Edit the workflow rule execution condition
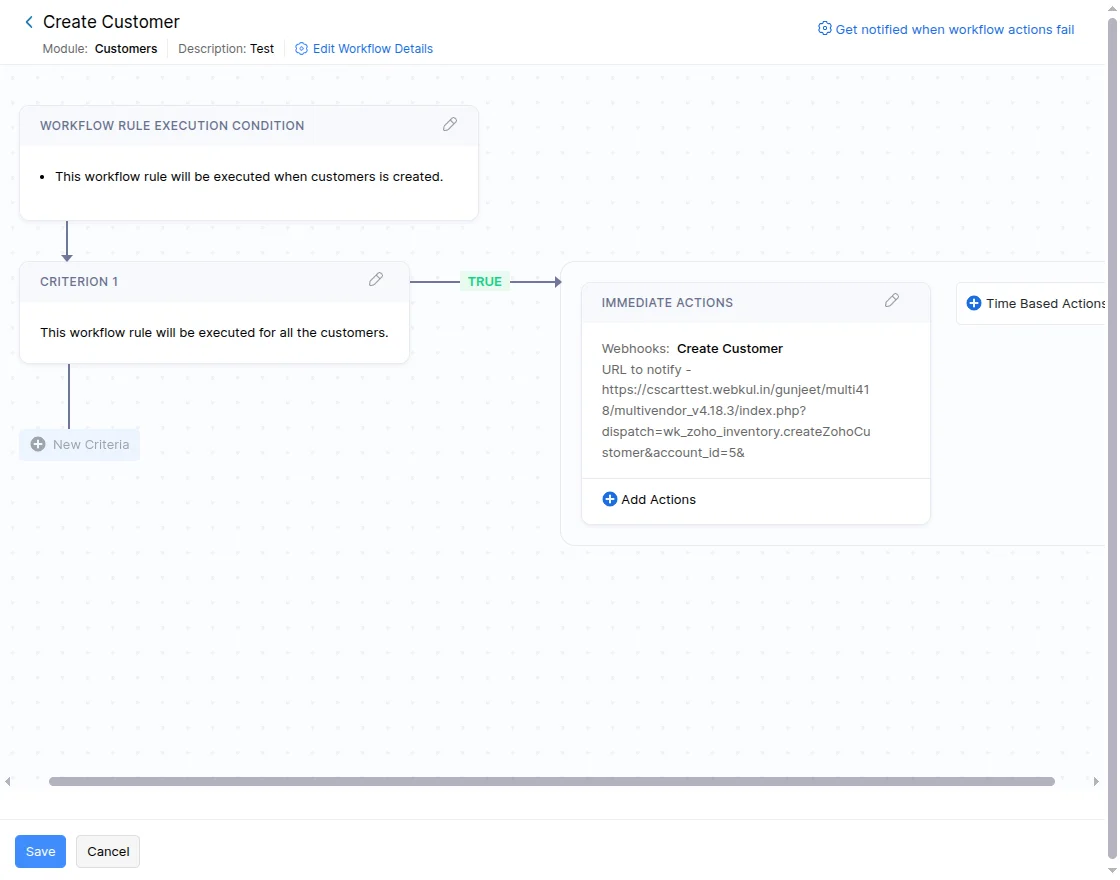1120x880 pixels. click(x=450, y=125)
